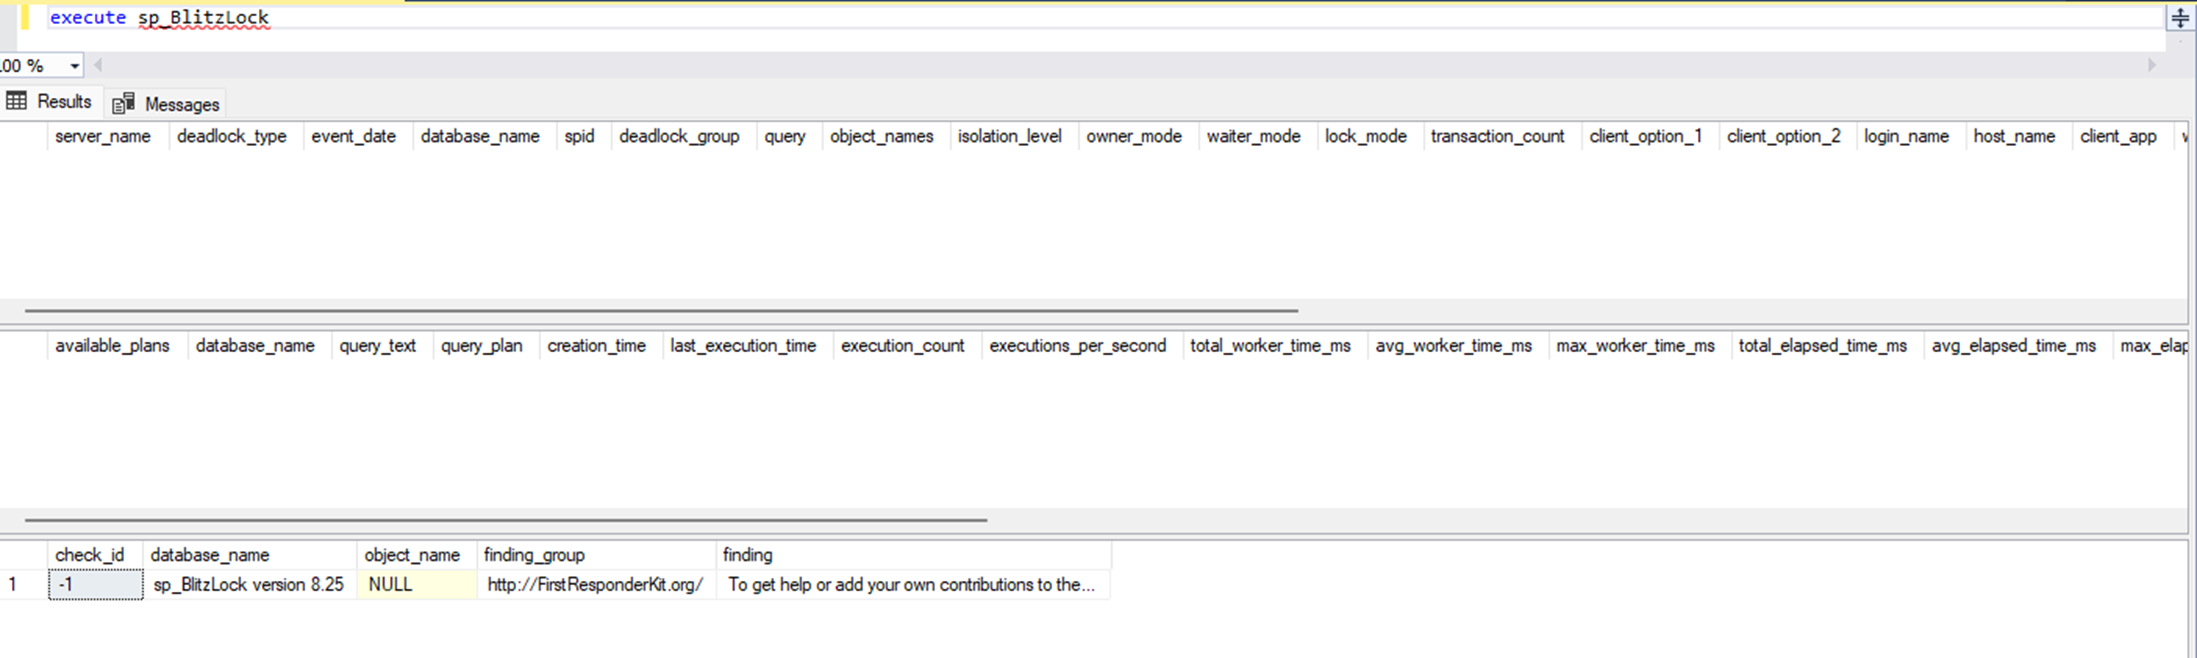Screen dimensions: 2197x658
Task: Click the second grid horizontal scrollbar
Action: (x=506, y=520)
